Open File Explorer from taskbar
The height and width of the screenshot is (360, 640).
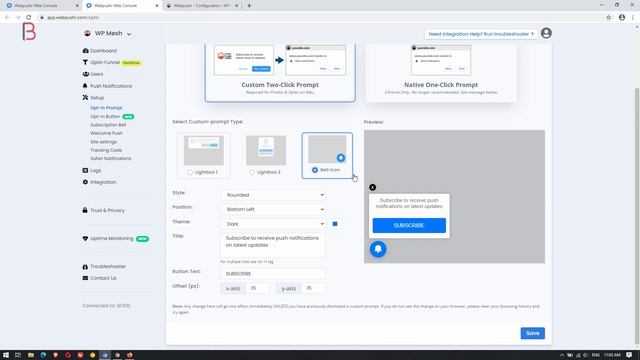pos(31,355)
